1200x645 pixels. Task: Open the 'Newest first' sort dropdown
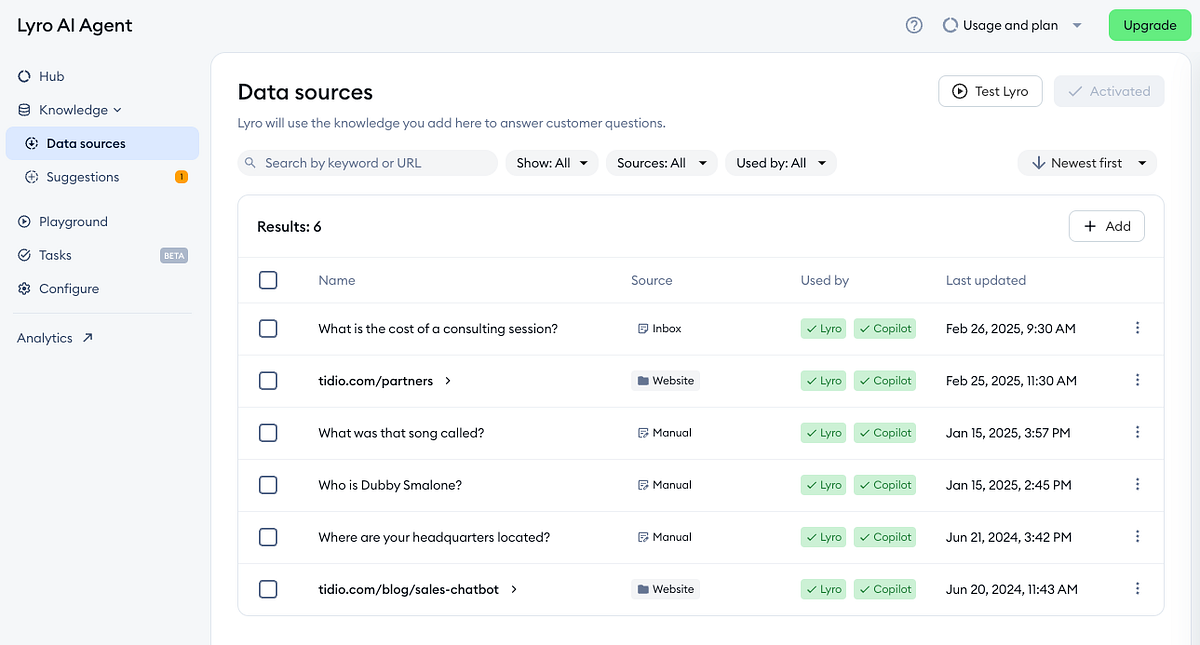[x=1087, y=163]
